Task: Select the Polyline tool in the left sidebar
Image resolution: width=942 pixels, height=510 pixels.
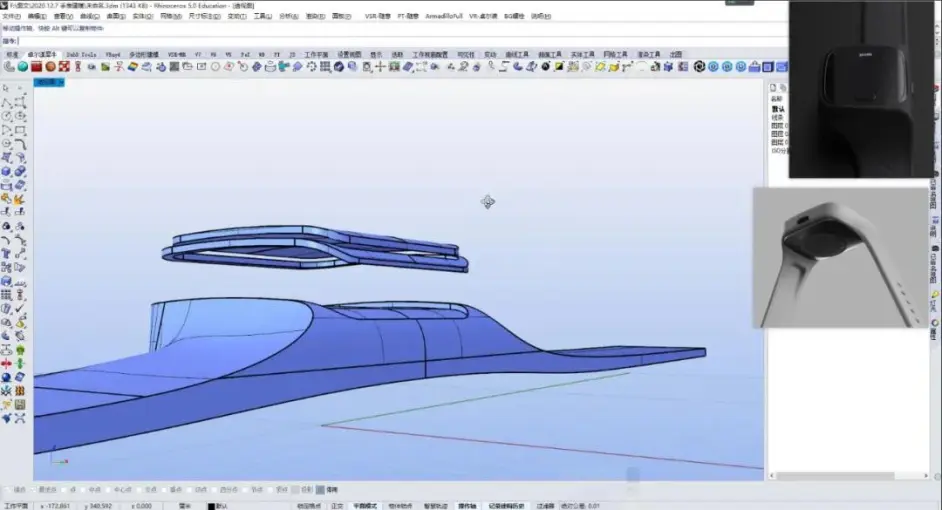Action: tap(7, 103)
